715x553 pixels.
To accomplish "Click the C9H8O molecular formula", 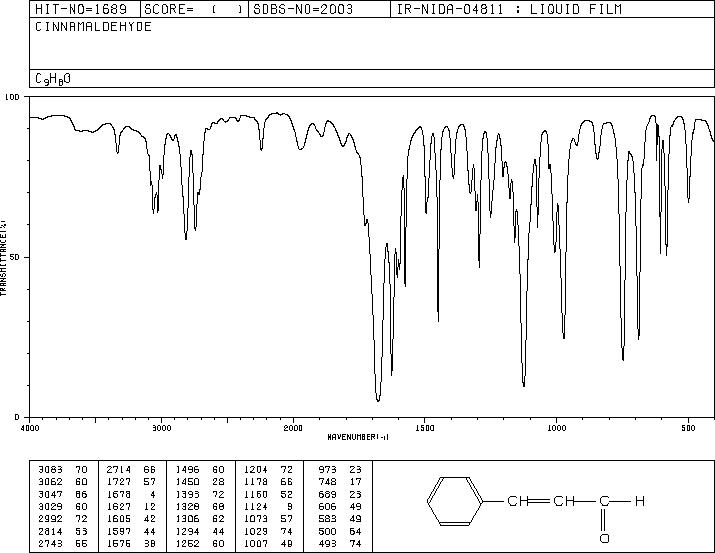I will pyautogui.click(x=53, y=79).
